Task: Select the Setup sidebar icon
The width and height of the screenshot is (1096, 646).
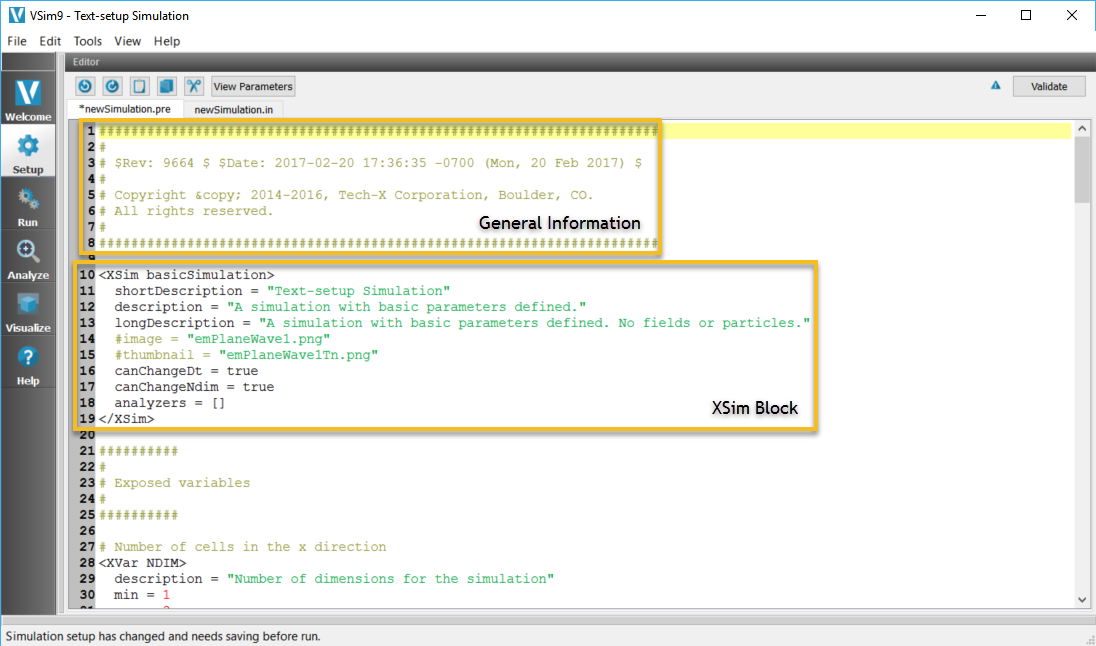Action: [28, 151]
